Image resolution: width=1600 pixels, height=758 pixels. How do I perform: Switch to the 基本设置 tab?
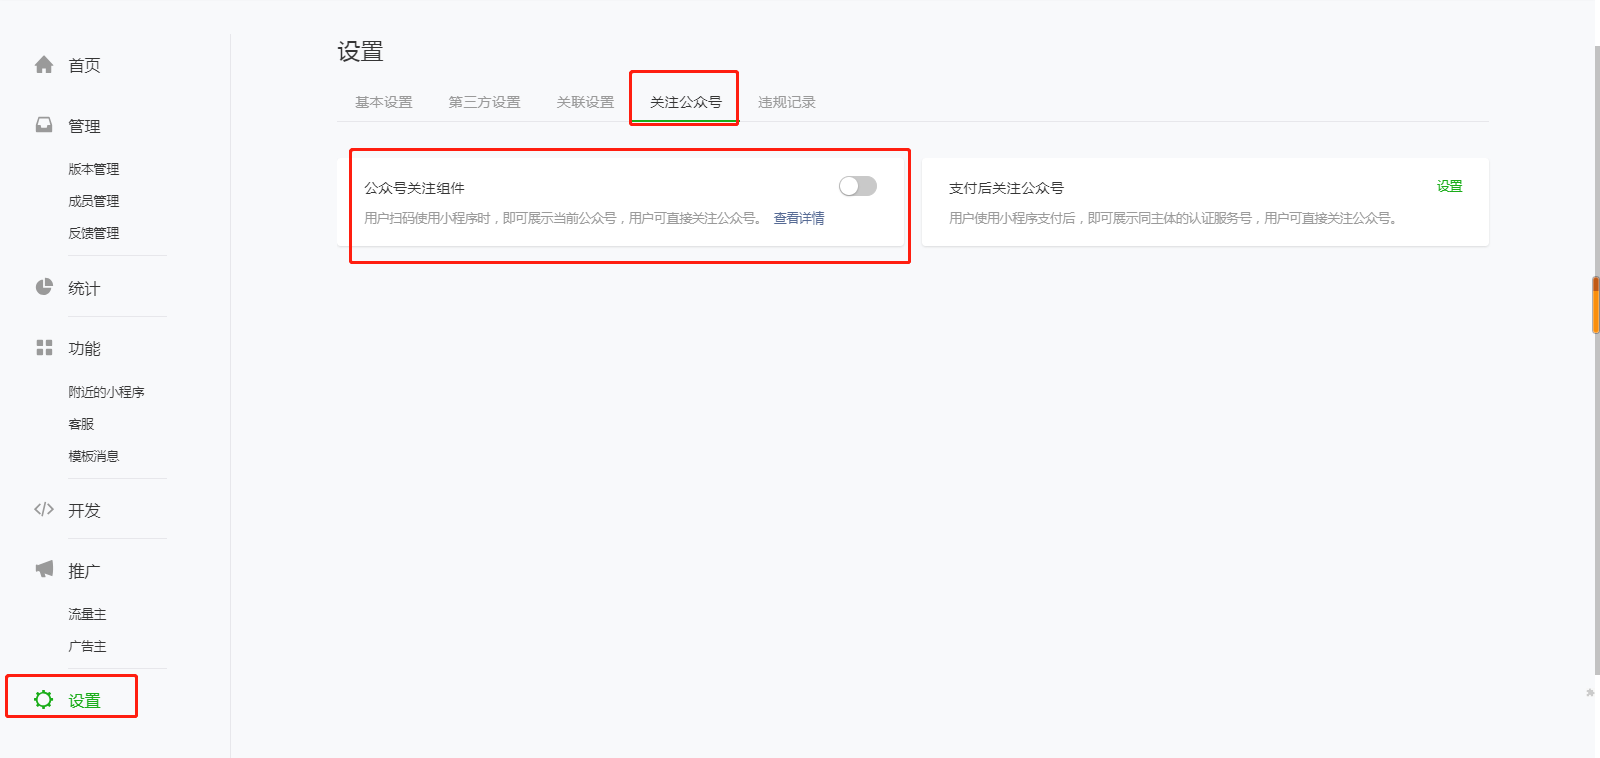[384, 102]
